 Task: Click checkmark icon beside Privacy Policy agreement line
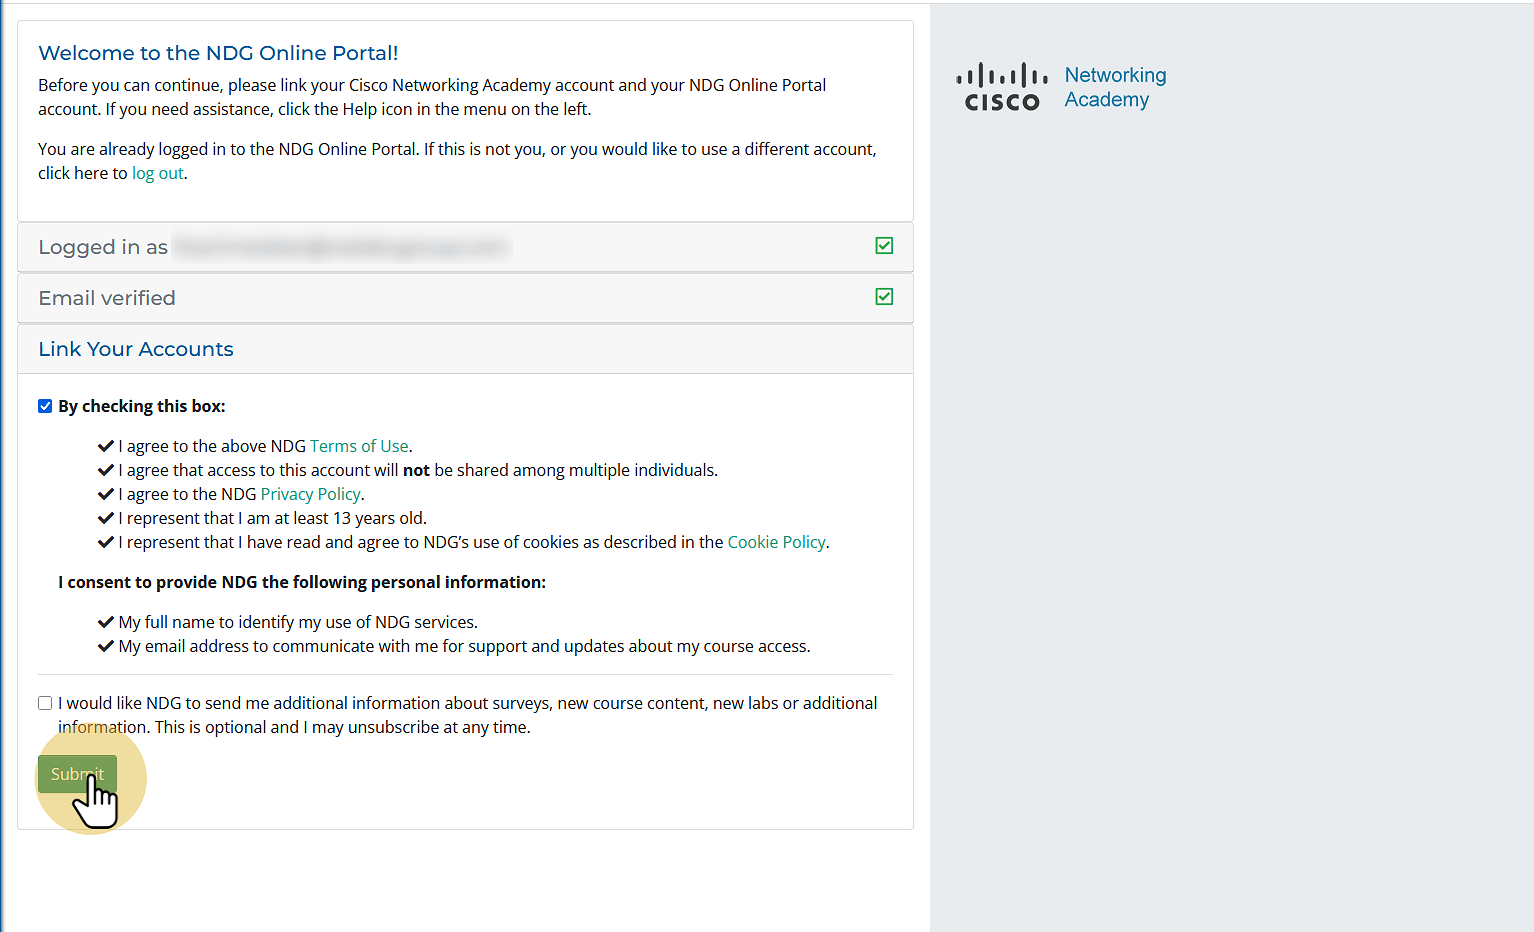(x=106, y=494)
